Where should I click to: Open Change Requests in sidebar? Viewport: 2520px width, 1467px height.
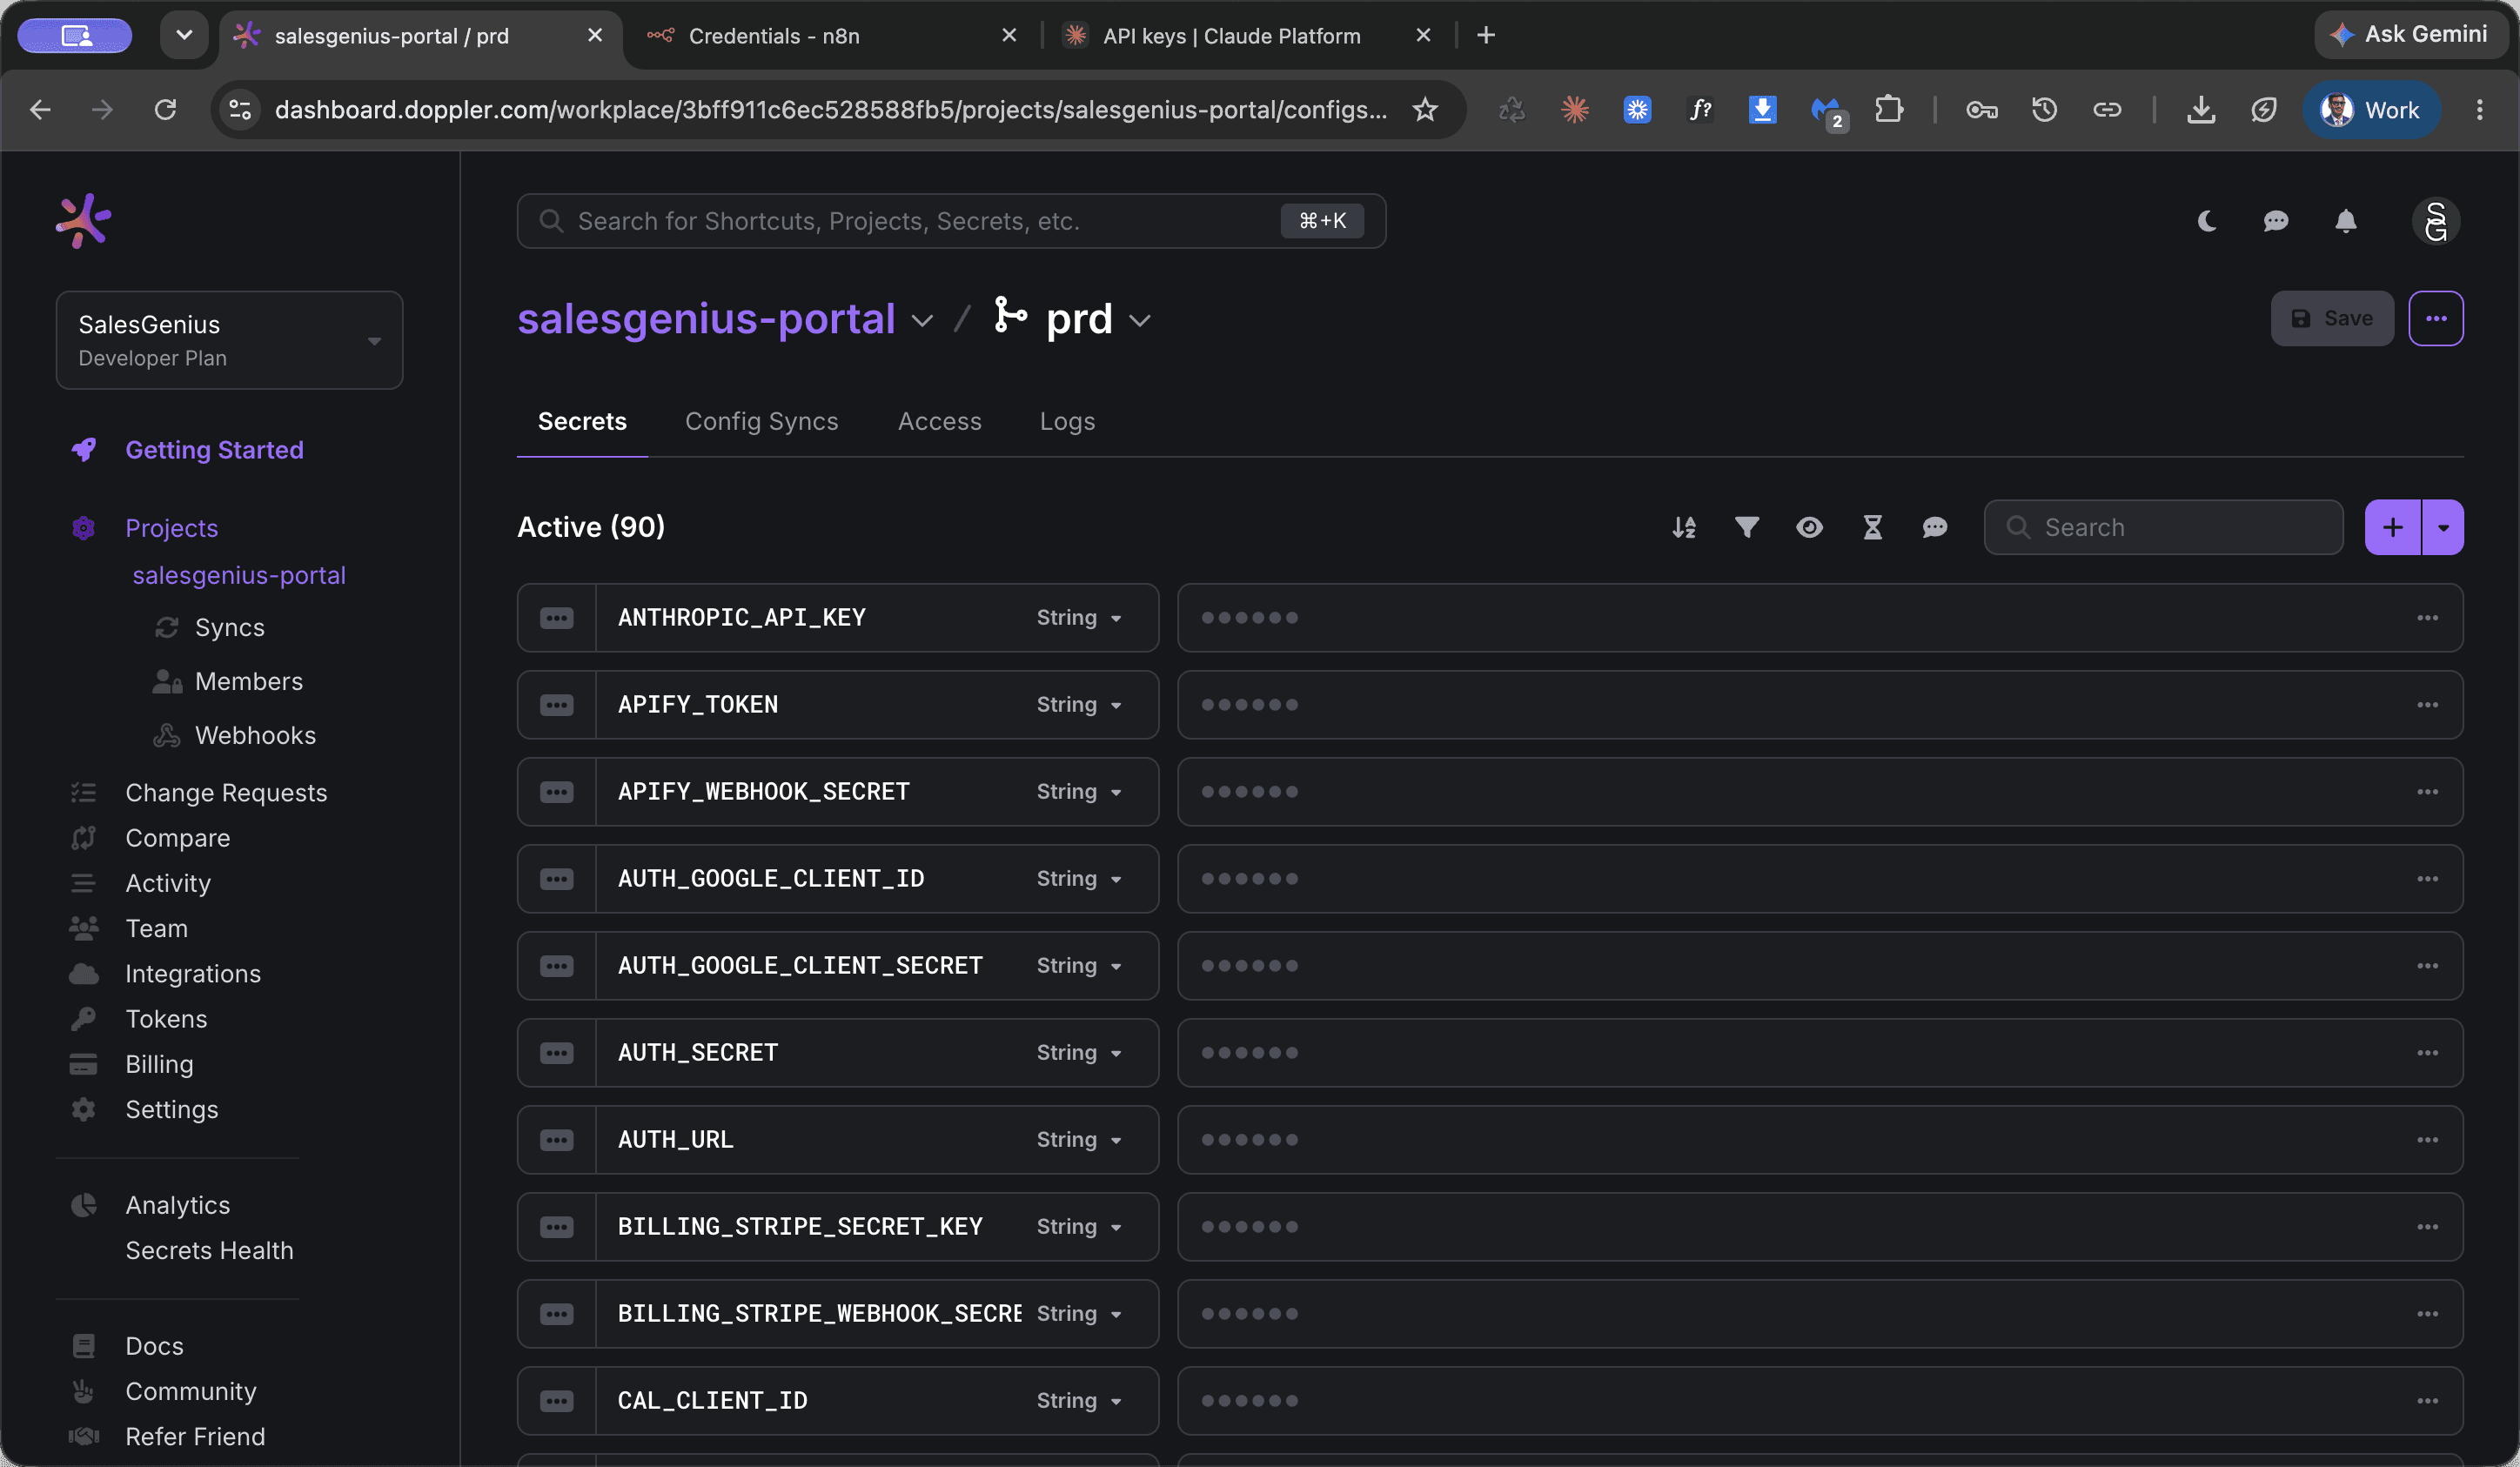(x=226, y=793)
